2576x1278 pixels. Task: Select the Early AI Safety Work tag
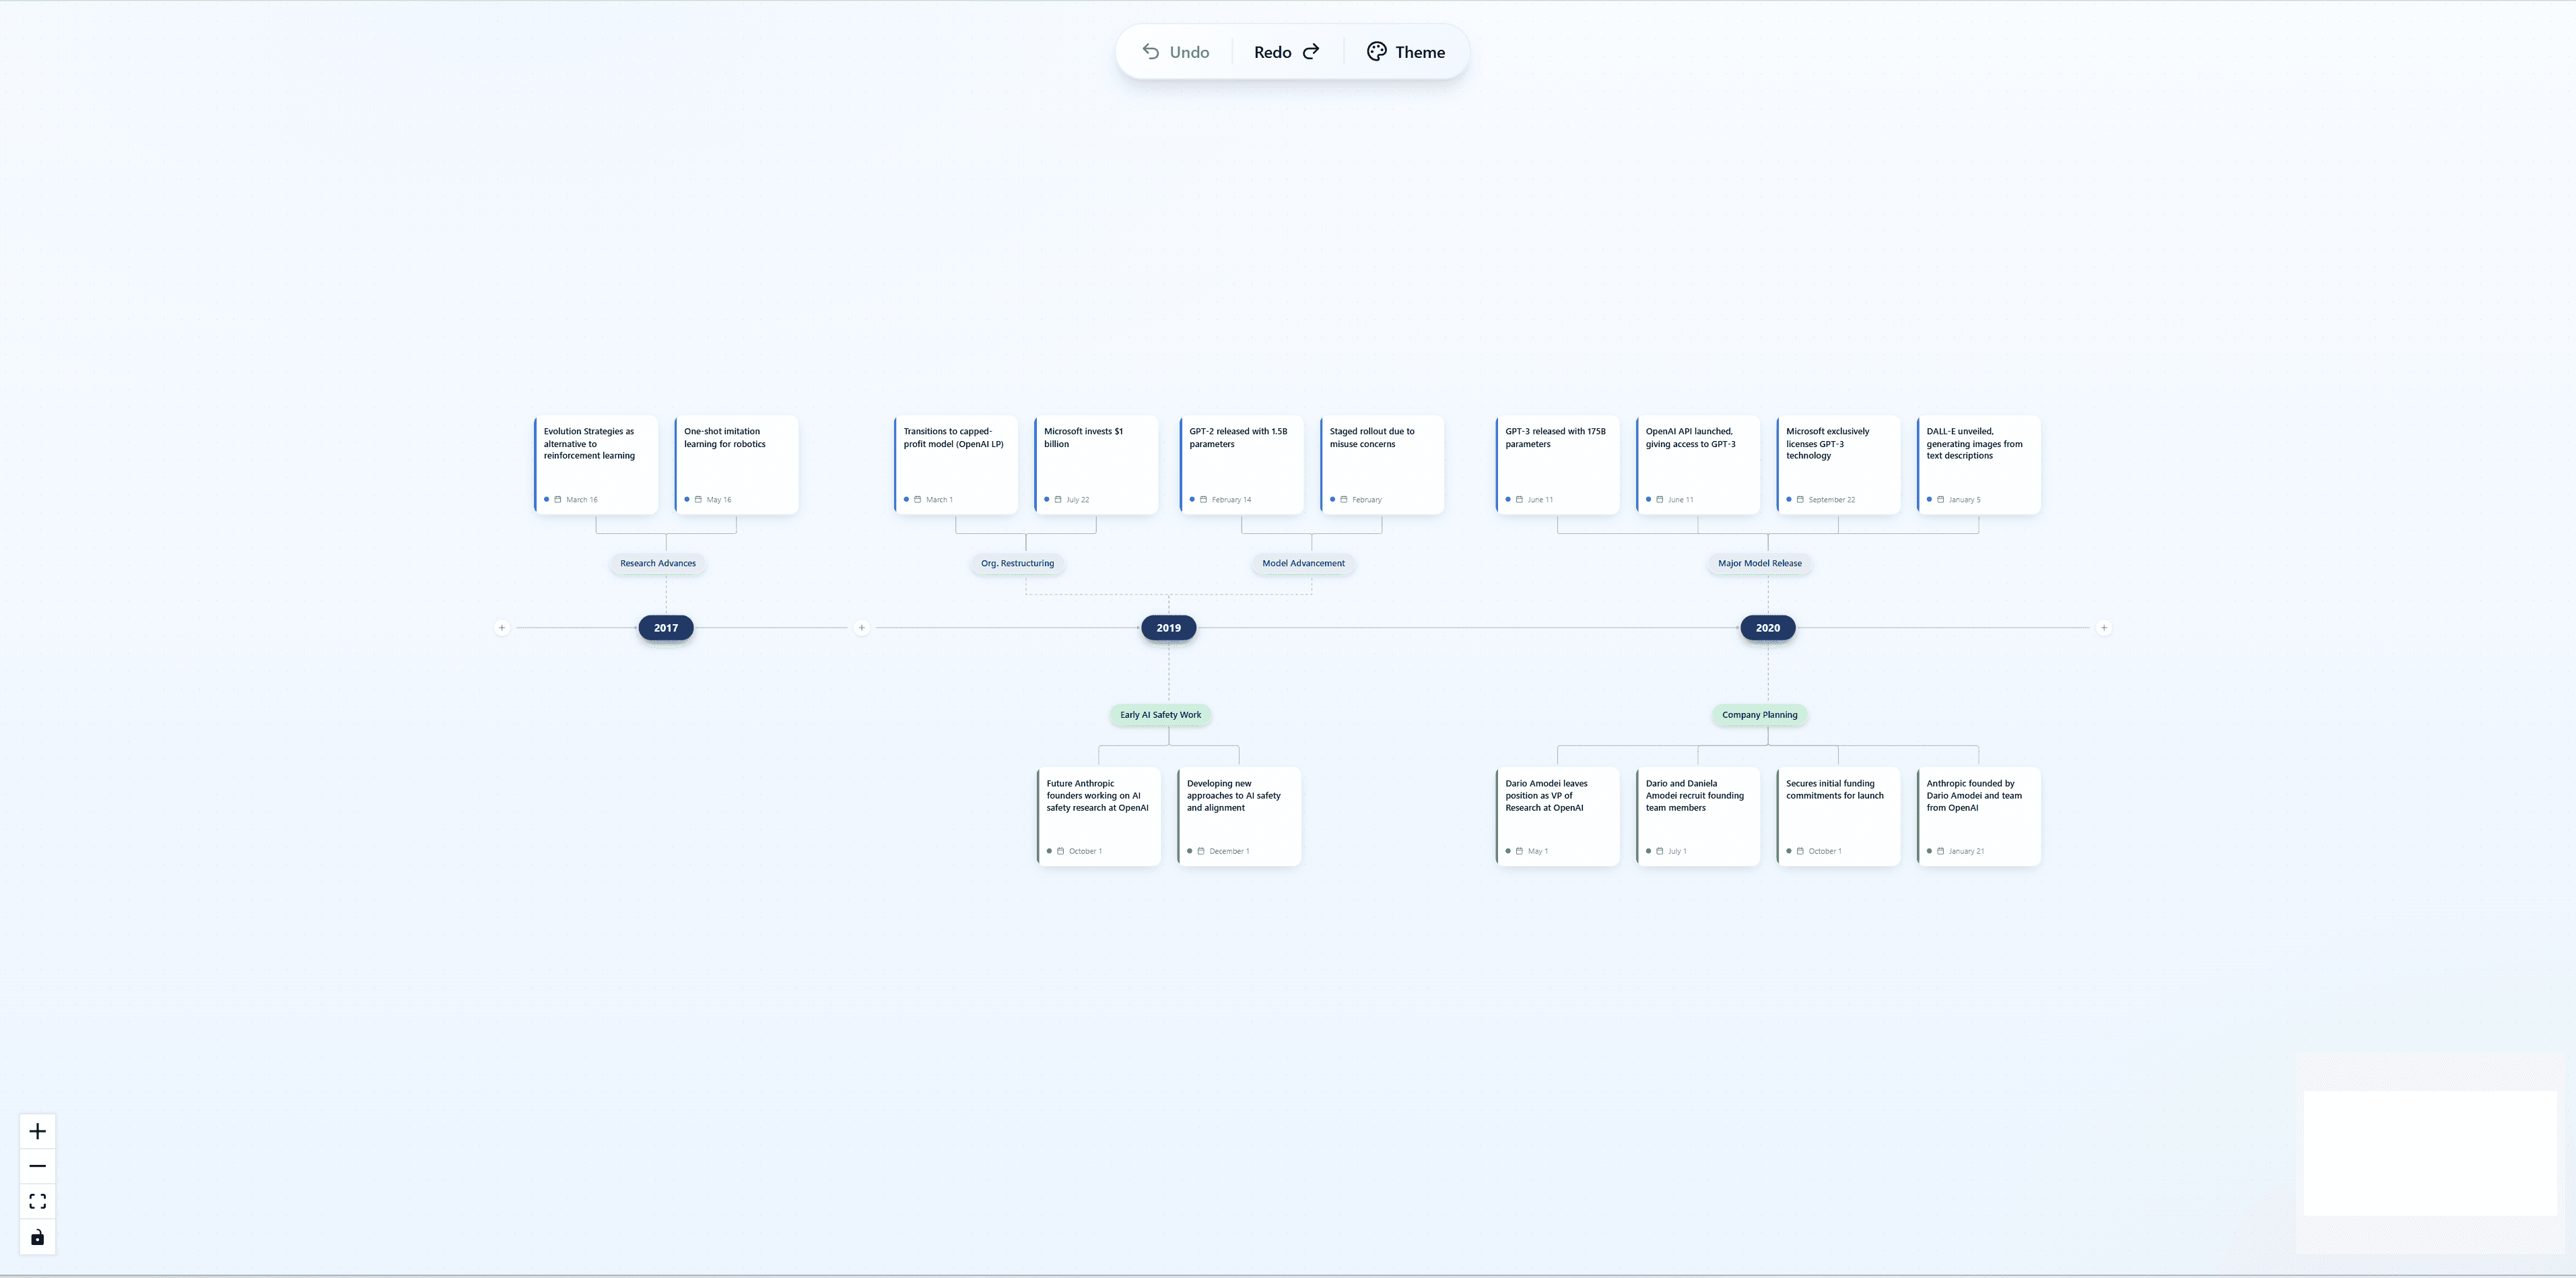tap(1160, 714)
